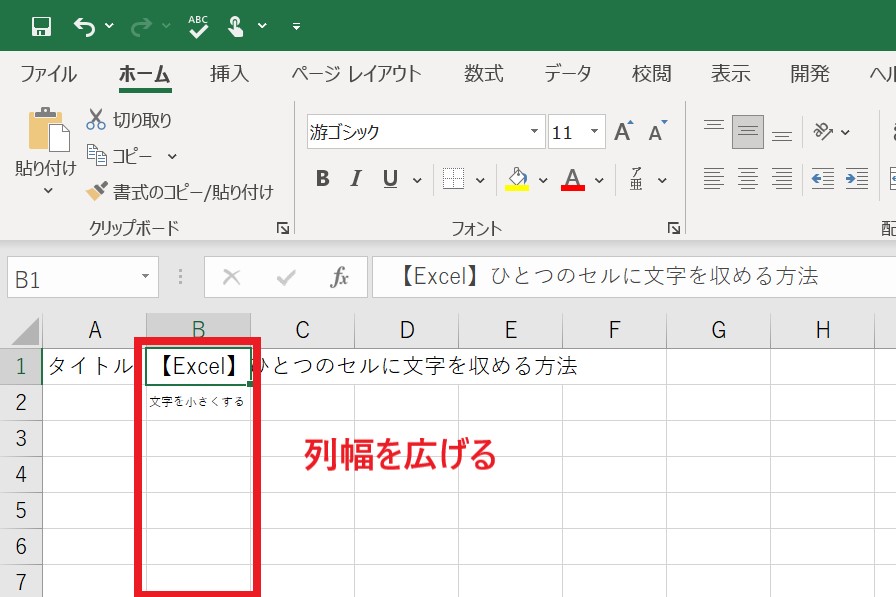
Task: Undo the last action
Action: click(85, 26)
